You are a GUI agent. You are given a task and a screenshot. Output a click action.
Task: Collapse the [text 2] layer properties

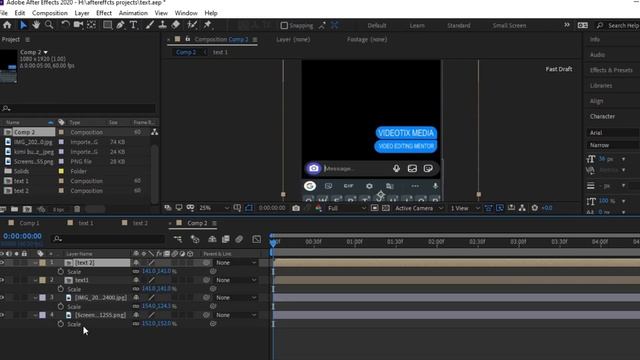(x=36, y=263)
